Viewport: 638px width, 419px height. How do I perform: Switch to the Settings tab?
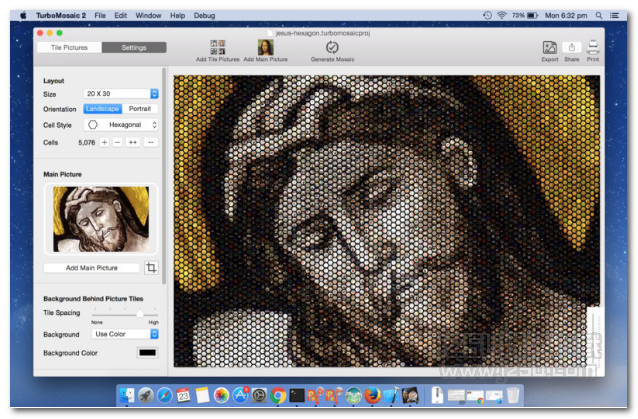(134, 48)
